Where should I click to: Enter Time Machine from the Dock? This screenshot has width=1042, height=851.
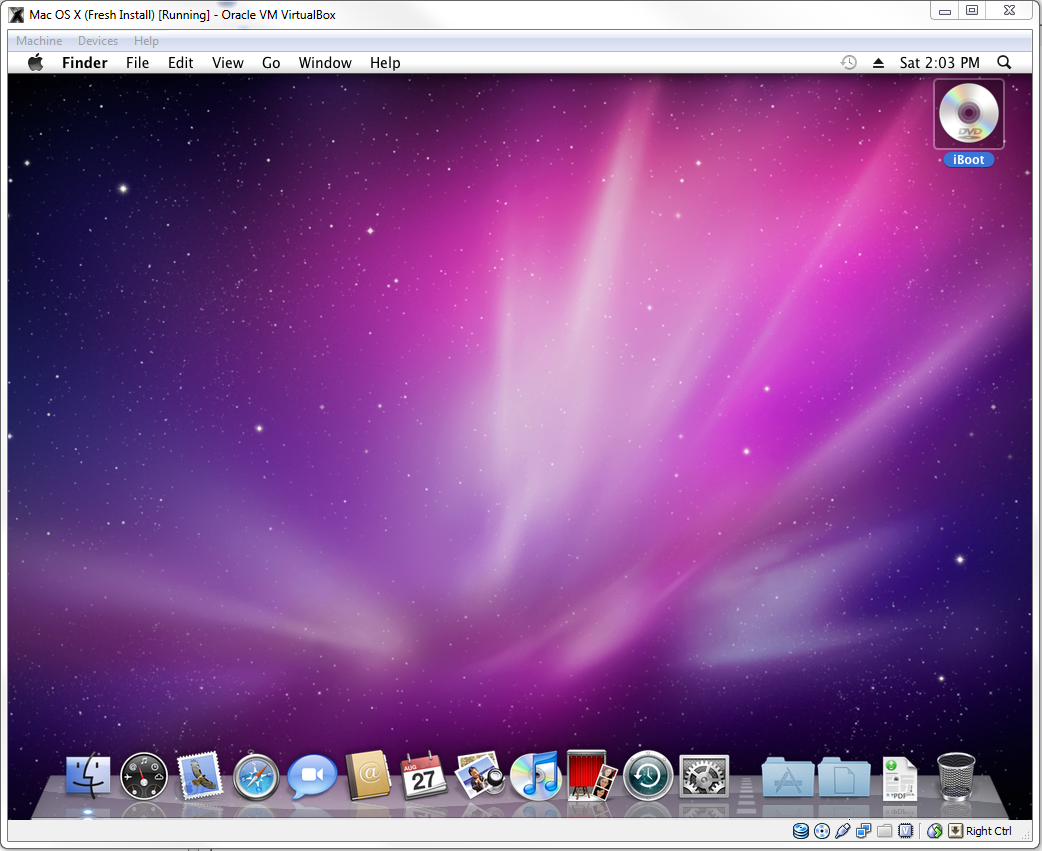(647, 776)
